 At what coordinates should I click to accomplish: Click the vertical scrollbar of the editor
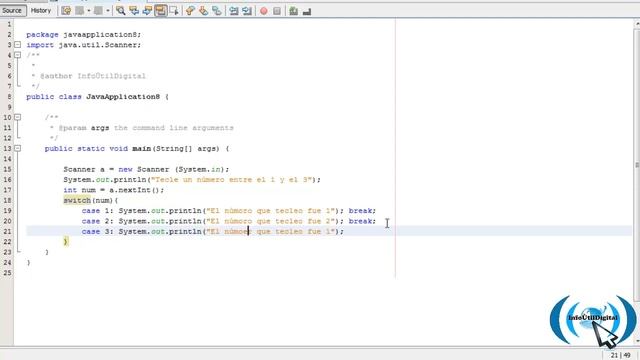point(637,165)
